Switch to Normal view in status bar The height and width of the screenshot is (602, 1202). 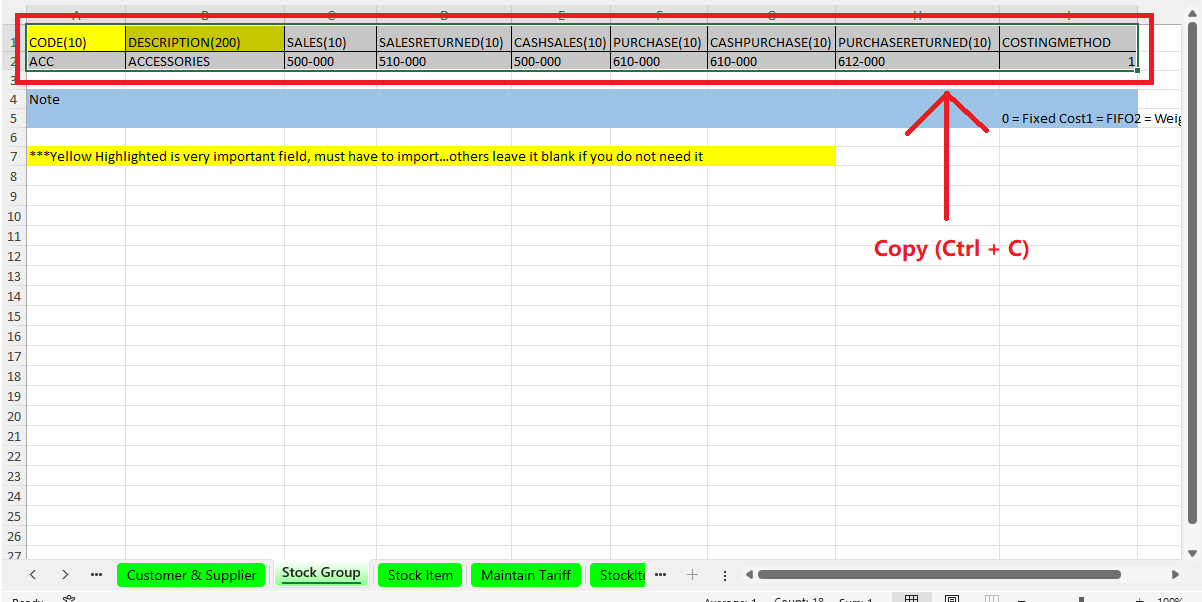click(x=911, y=599)
